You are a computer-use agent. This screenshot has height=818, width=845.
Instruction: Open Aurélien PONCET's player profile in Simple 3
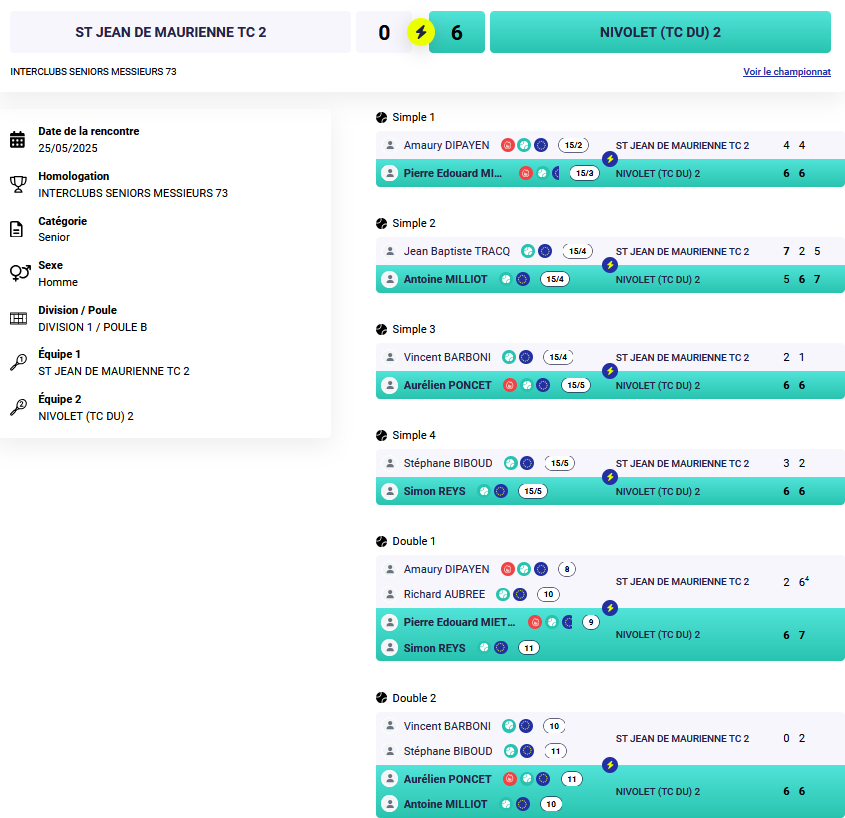pyautogui.click(x=447, y=385)
